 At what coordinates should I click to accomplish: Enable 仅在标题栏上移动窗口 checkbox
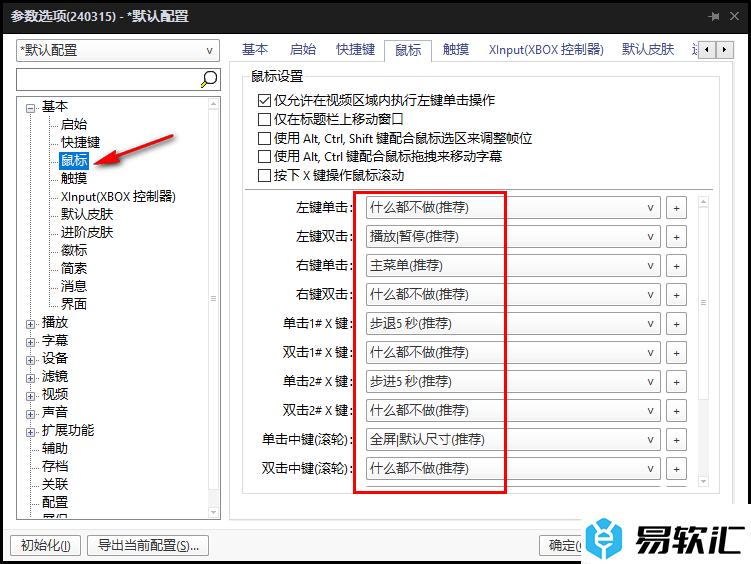click(265, 119)
